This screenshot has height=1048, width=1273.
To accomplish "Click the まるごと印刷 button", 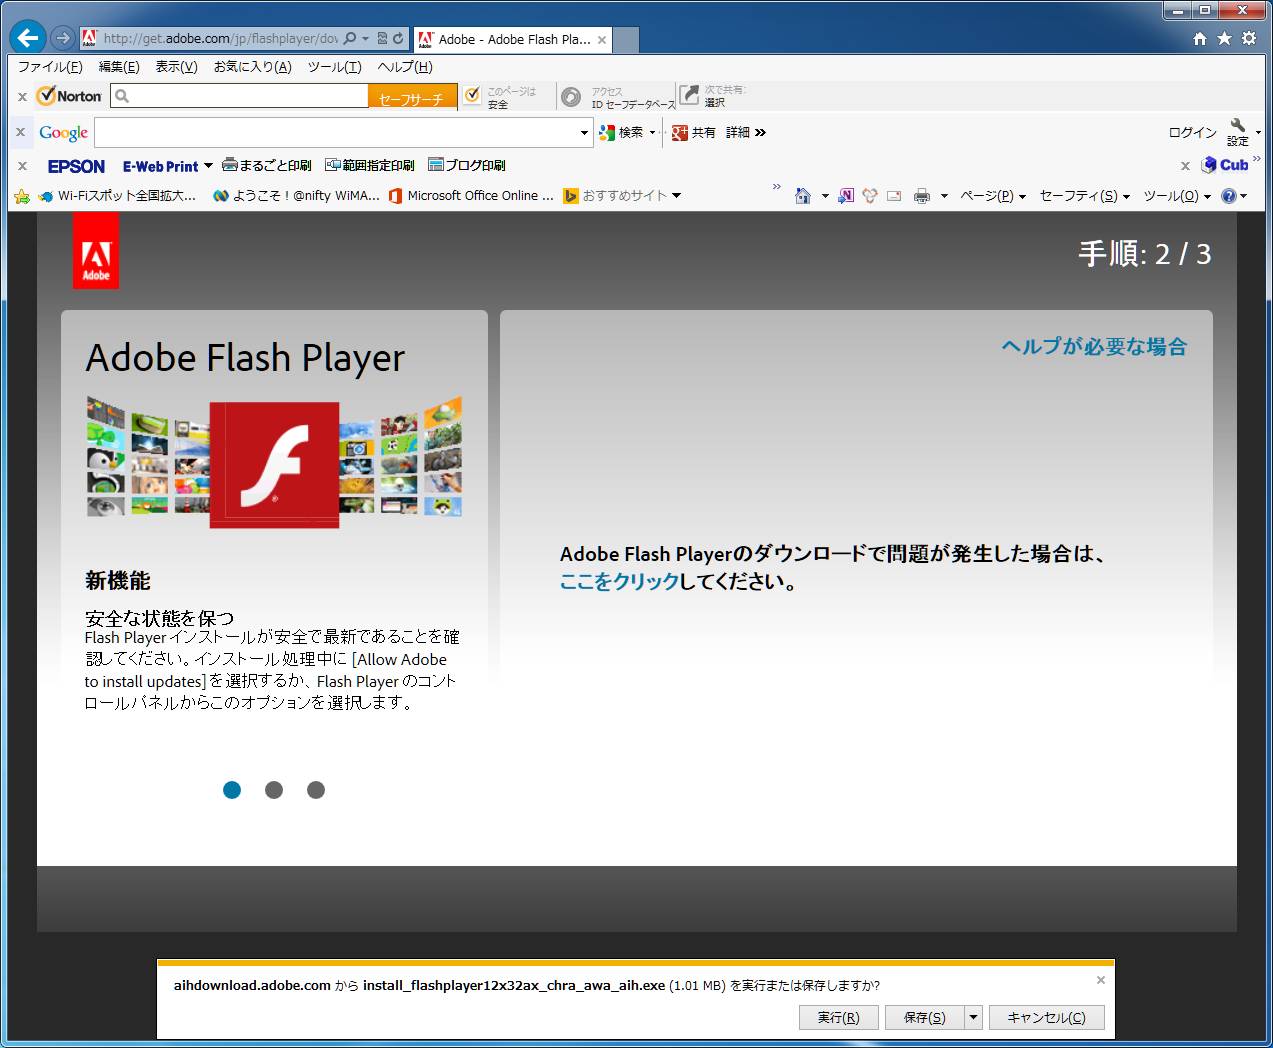I will pyautogui.click(x=266, y=166).
